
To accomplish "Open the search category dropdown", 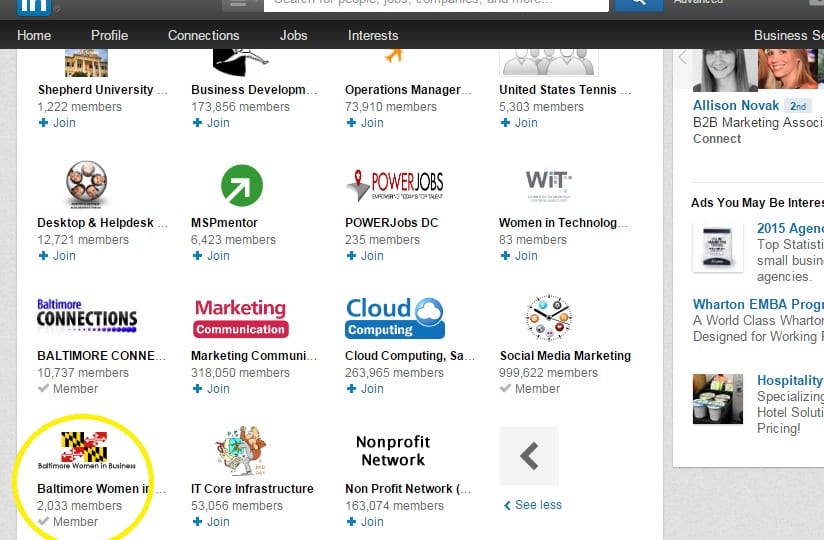I will (x=241, y=5).
